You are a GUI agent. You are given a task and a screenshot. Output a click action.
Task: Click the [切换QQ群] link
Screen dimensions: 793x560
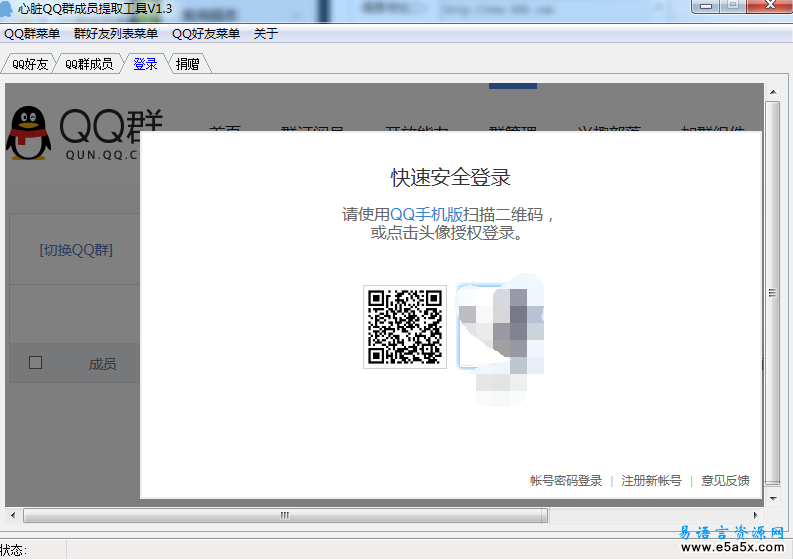(76, 250)
